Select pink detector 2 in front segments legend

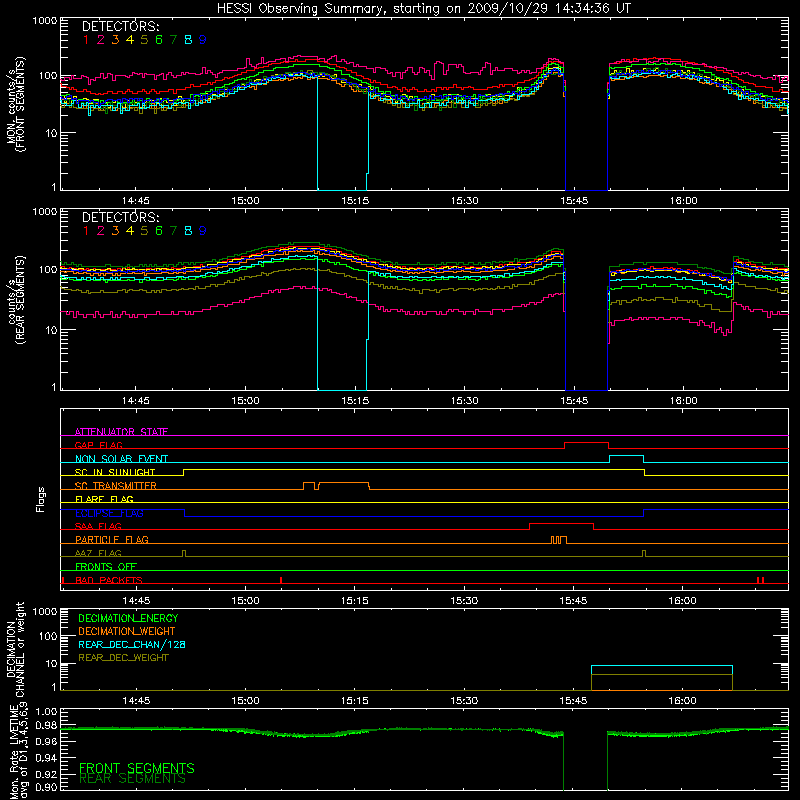point(101,40)
